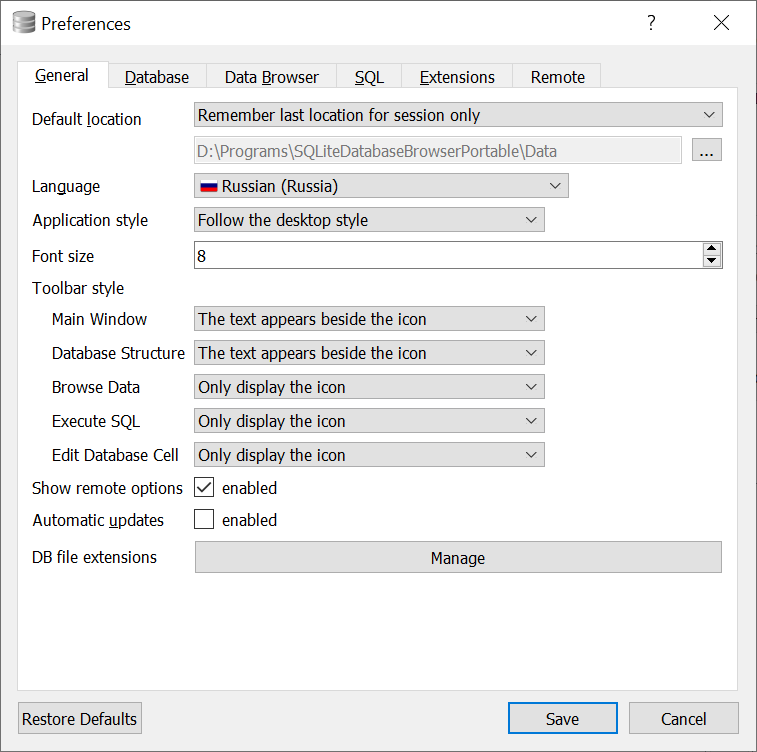Enable the Automatic updates checkbox
This screenshot has width=757, height=752.
coord(204,519)
